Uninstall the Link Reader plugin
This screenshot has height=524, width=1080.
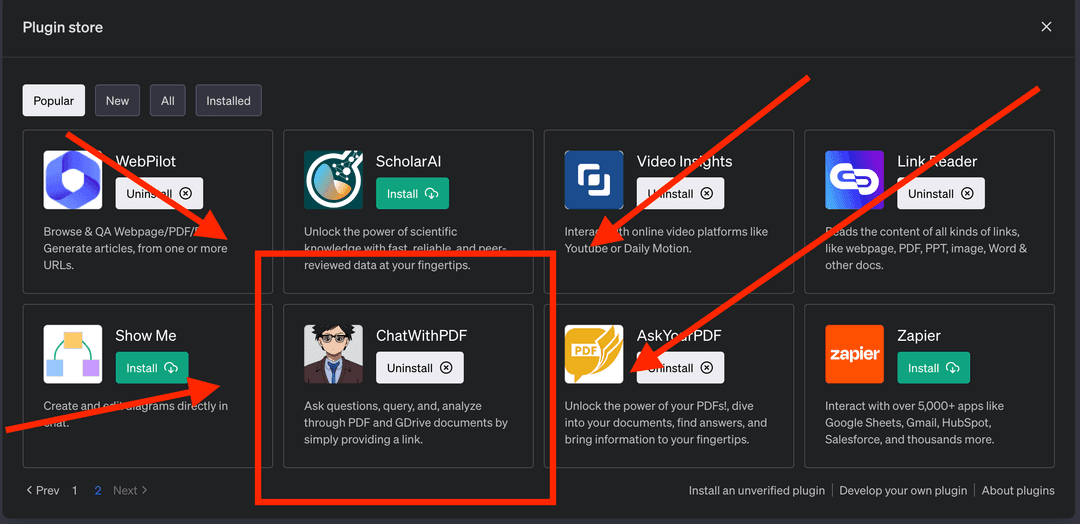tap(940, 194)
